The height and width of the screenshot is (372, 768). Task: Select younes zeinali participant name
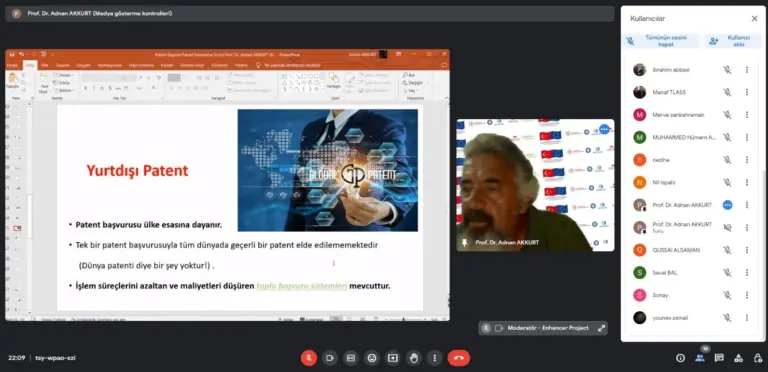pos(670,318)
